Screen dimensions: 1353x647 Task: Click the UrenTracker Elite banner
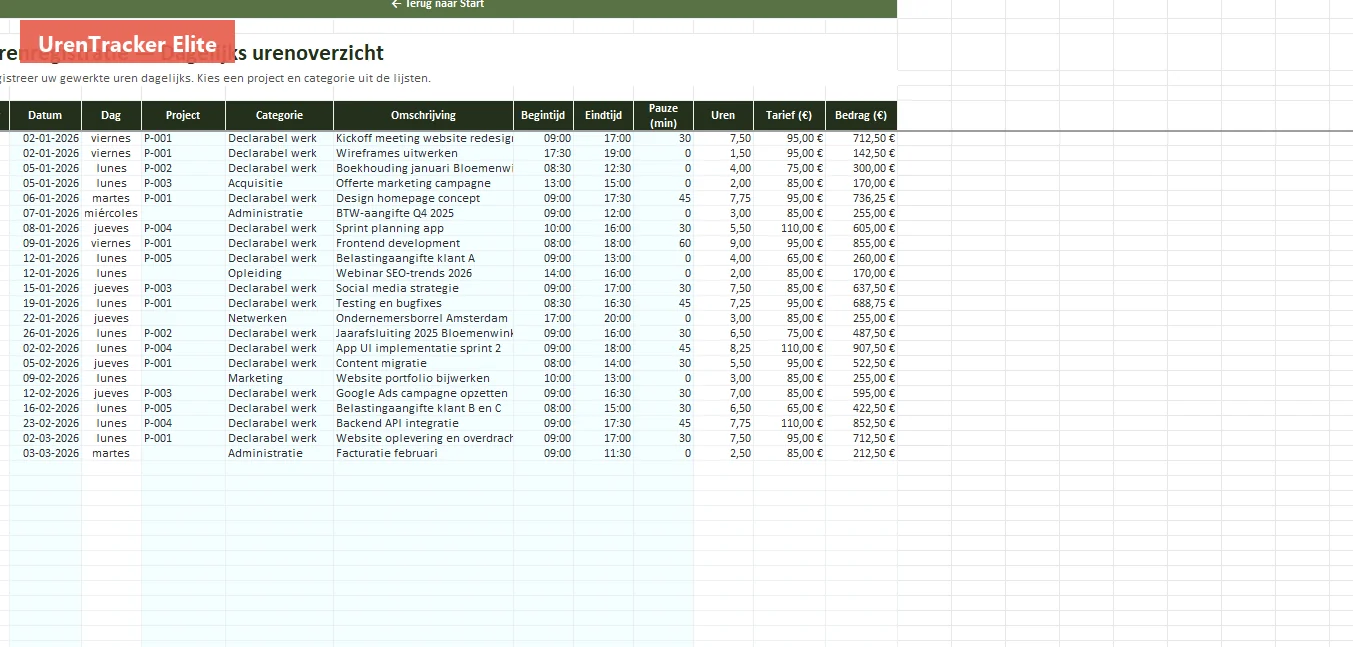click(127, 44)
